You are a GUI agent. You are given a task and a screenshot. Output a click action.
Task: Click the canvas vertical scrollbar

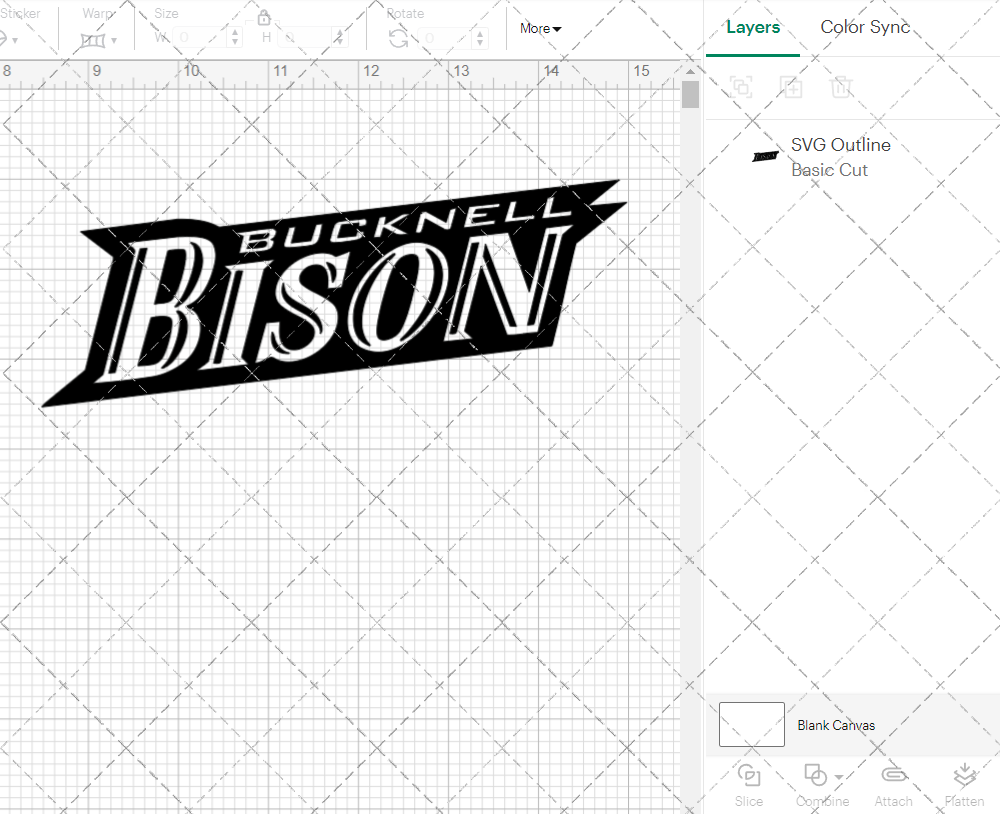click(x=689, y=93)
